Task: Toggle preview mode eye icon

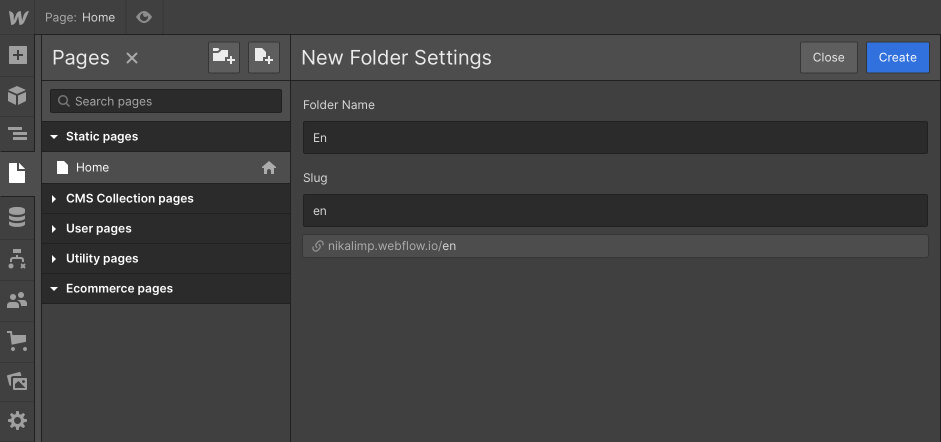Action: 144,17
